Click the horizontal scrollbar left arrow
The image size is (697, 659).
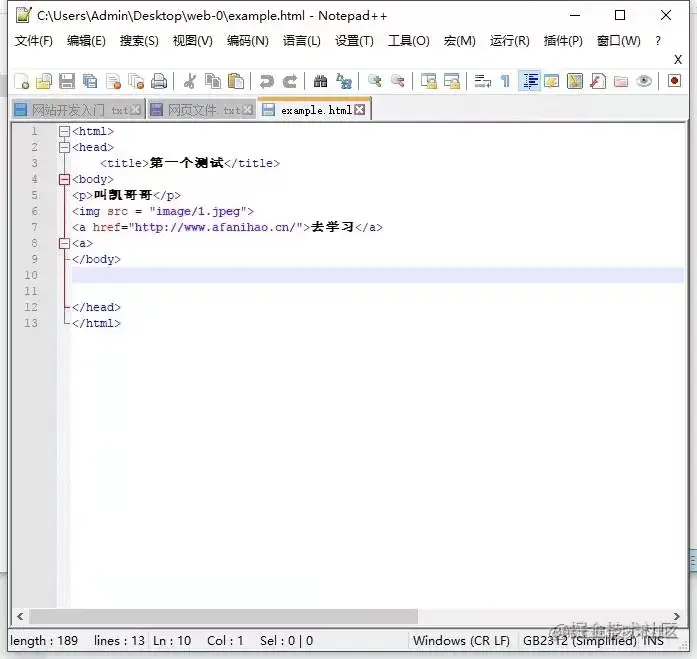click(x=20, y=616)
